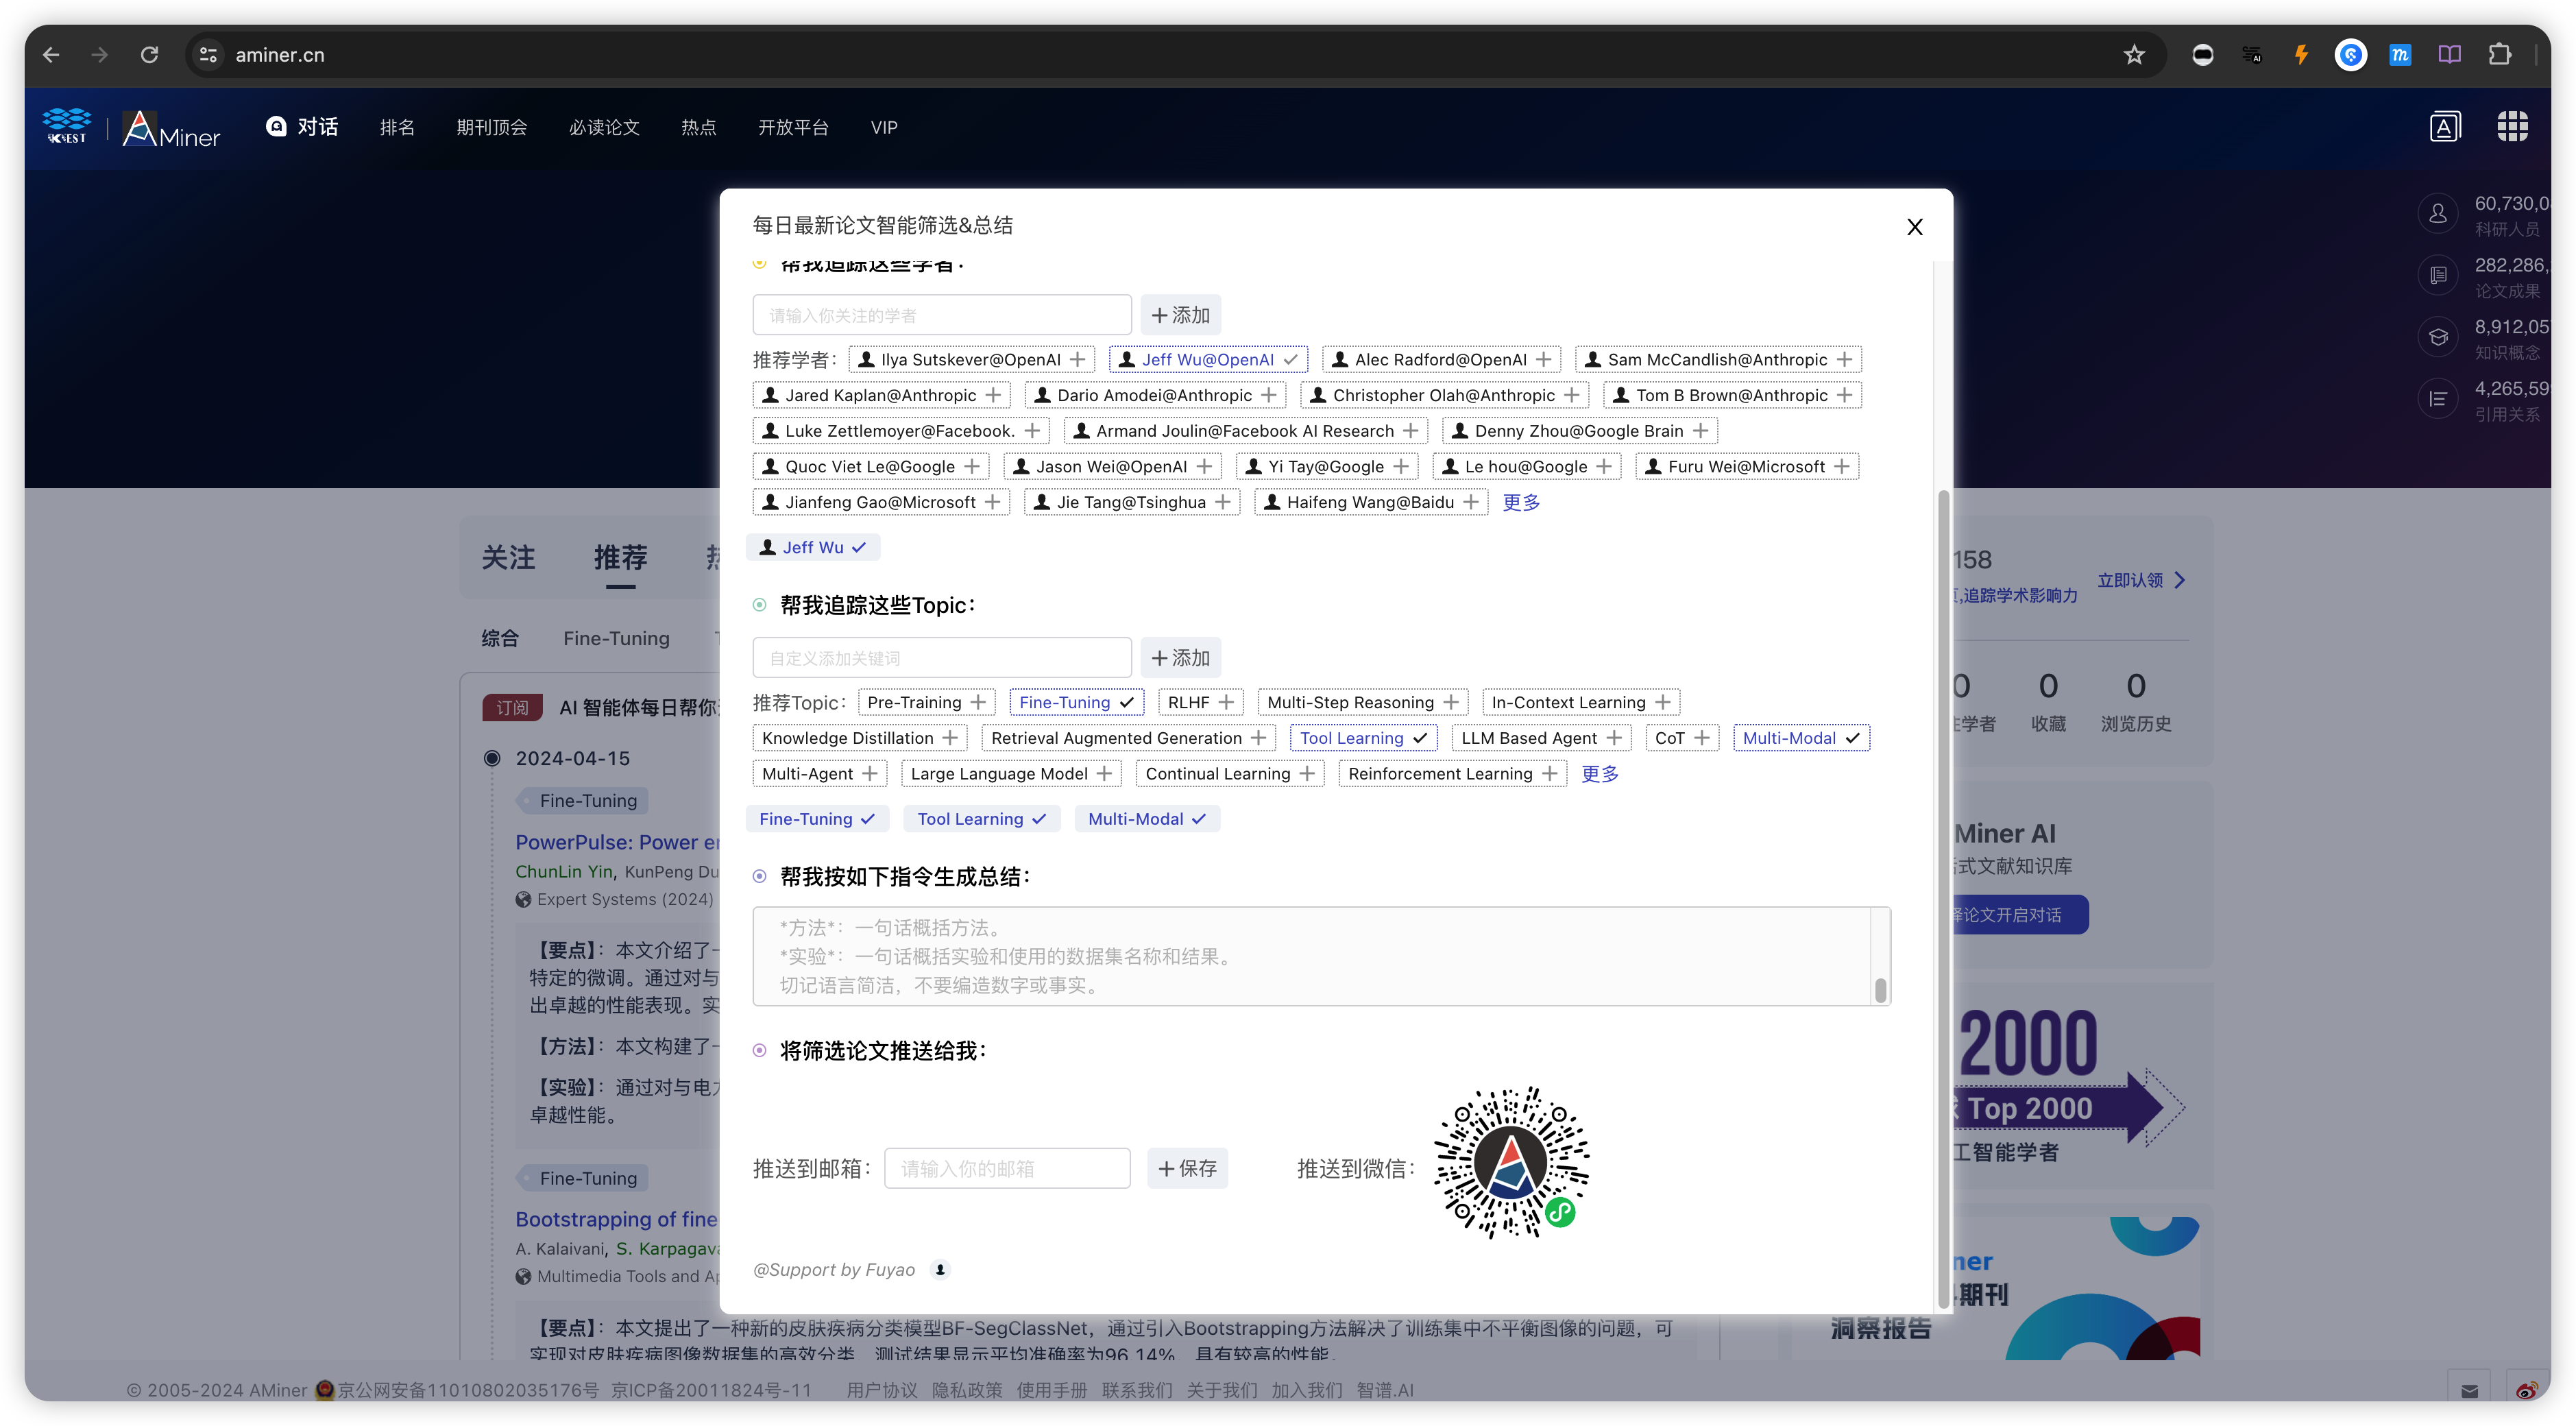Click the browser back arrow
The width and height of the screenshot is (2576, 1426).
click(51, 55)
